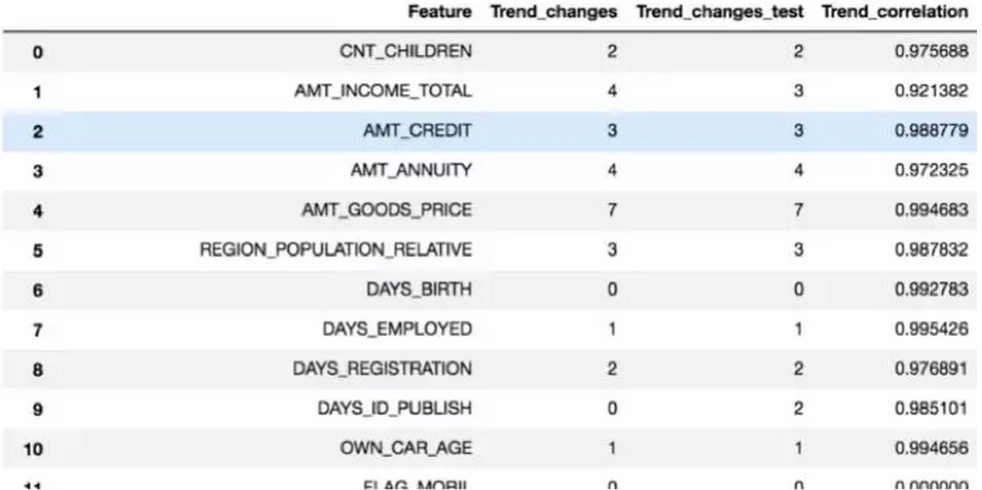Click row index 4
The width and height of the screenshot is (982, 490).
[x=38, y=211]
